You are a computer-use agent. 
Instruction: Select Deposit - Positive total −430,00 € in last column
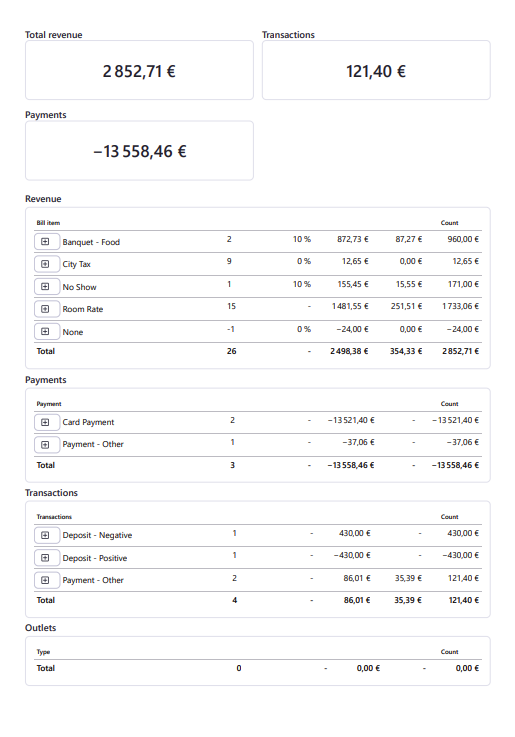coord(460,556)
